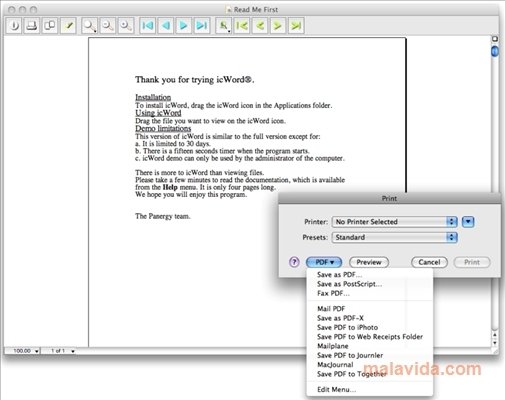Click the disabled Print button
Viewport: 505px width, 400px height.
[472, 262]
